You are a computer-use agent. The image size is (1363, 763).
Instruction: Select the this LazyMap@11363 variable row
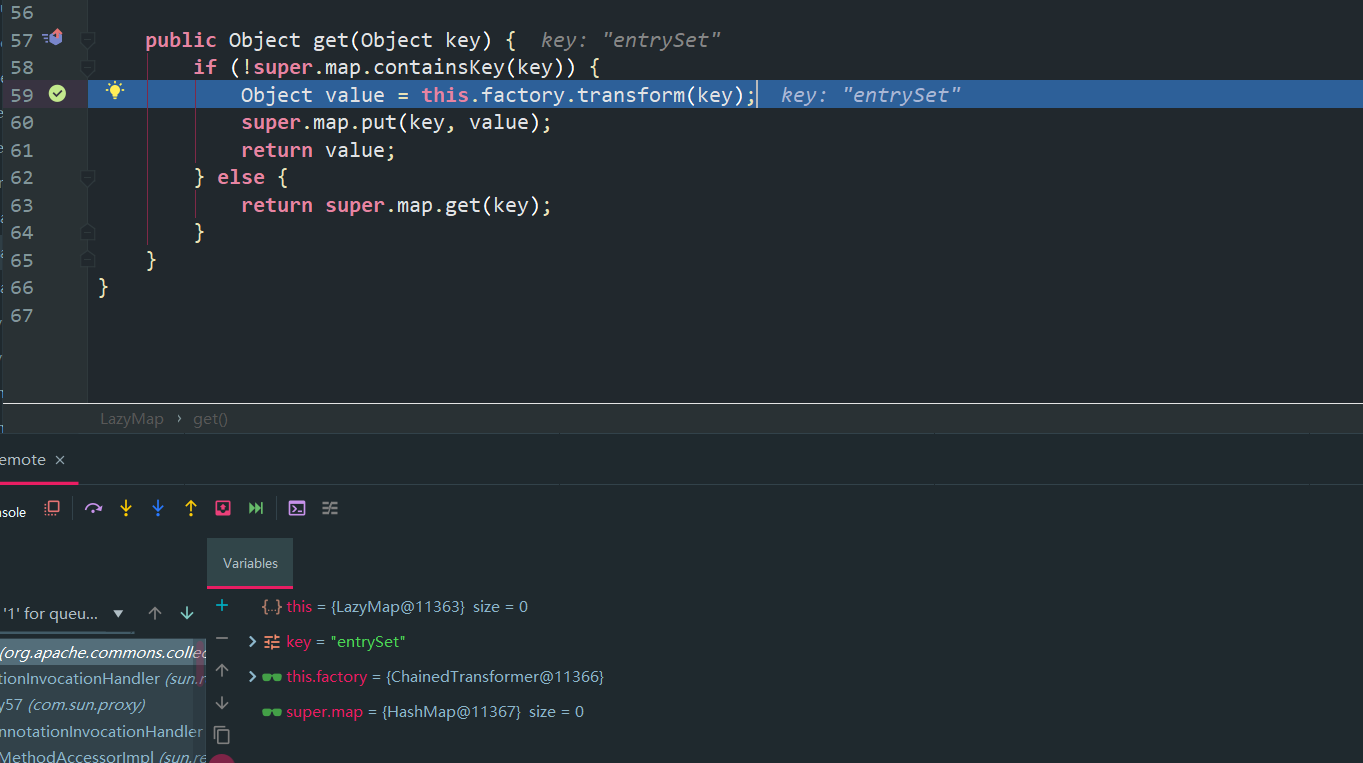click(393, 607)
